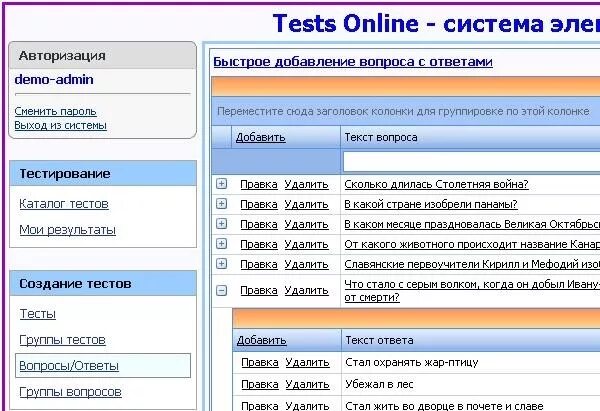The height and width of the screenshot is (411, 600).
Task: Click the 'Тестирование' section header
Action: 103,173
